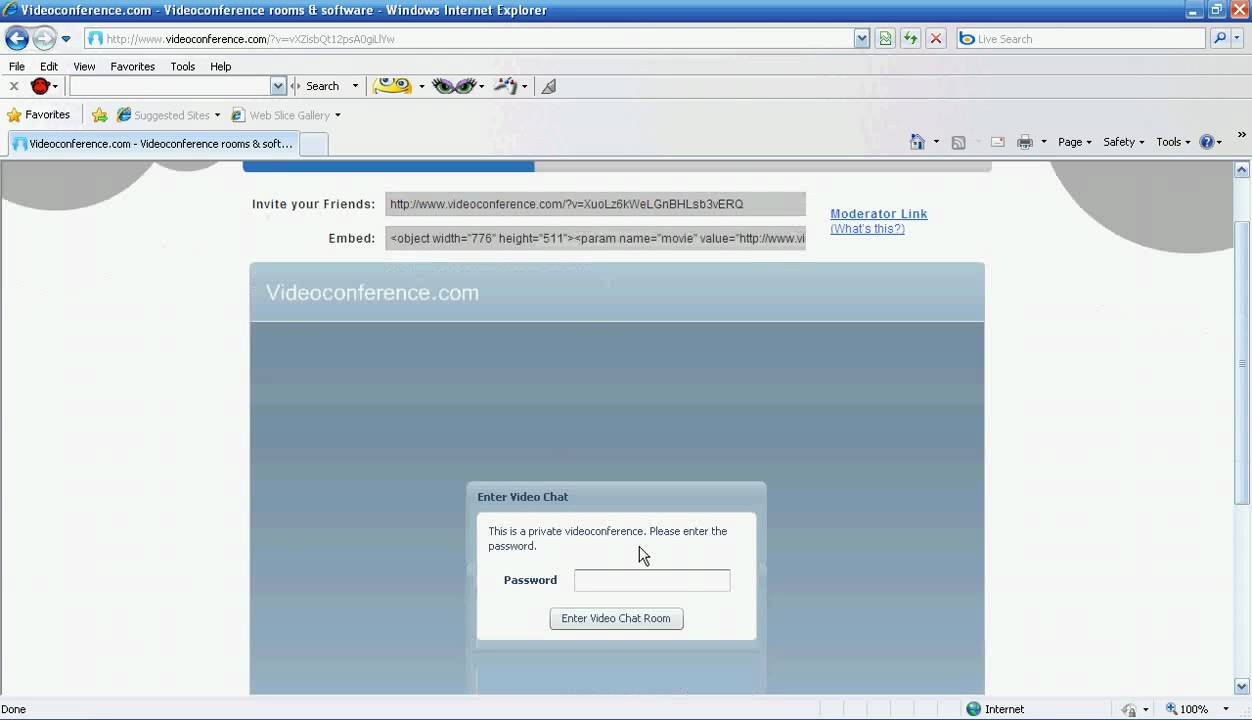Click the videoconference.com address bar
This screenshot has width=1252, height=720.
click(x=468, y=39)
